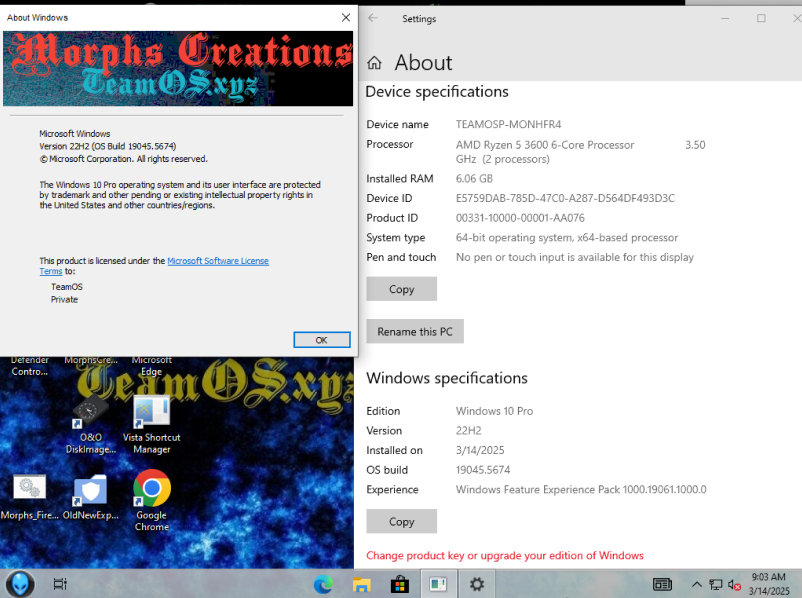This screenshot has width=802, height=598.
Task: Click the Windows specifications heading
Action: [x=447, y=378]
